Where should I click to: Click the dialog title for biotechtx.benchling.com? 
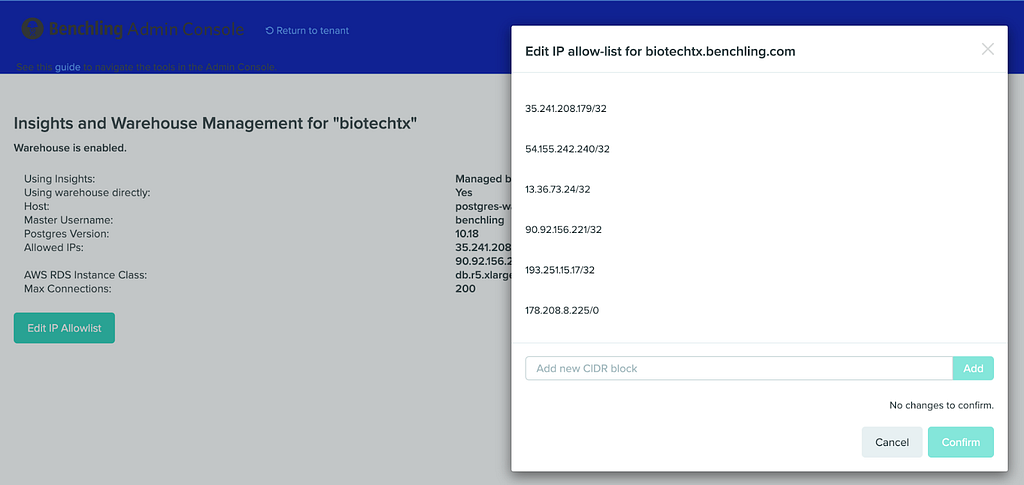[x=660, y=52]
